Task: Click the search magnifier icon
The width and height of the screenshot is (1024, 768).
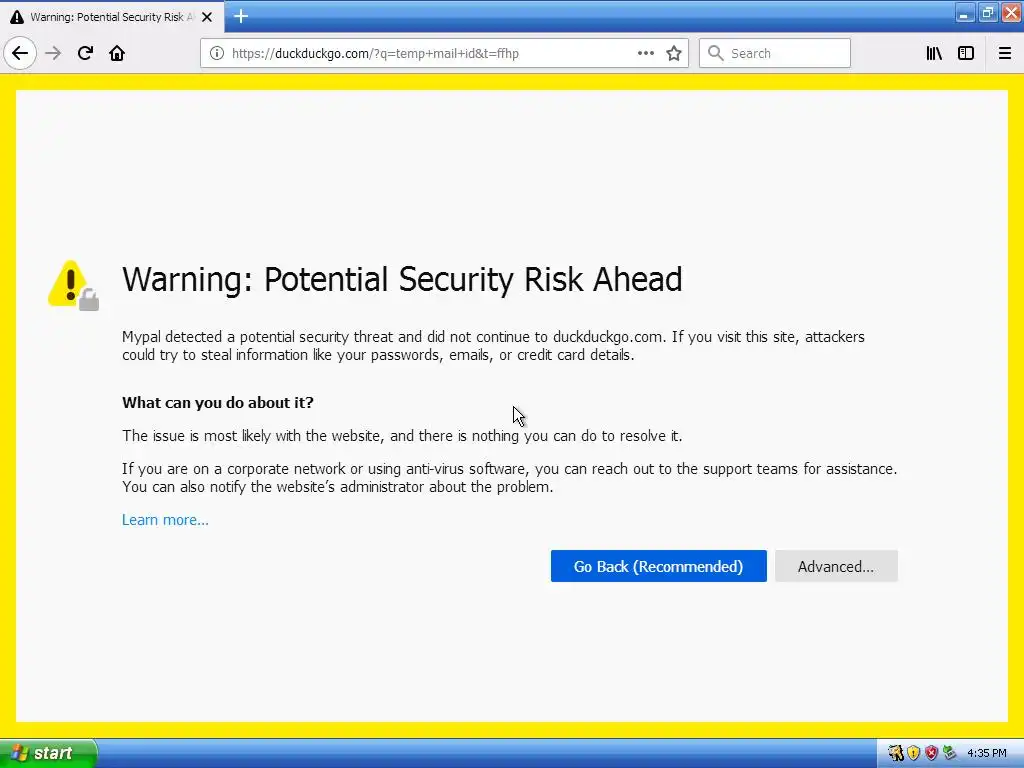Action: pos(716,54)
